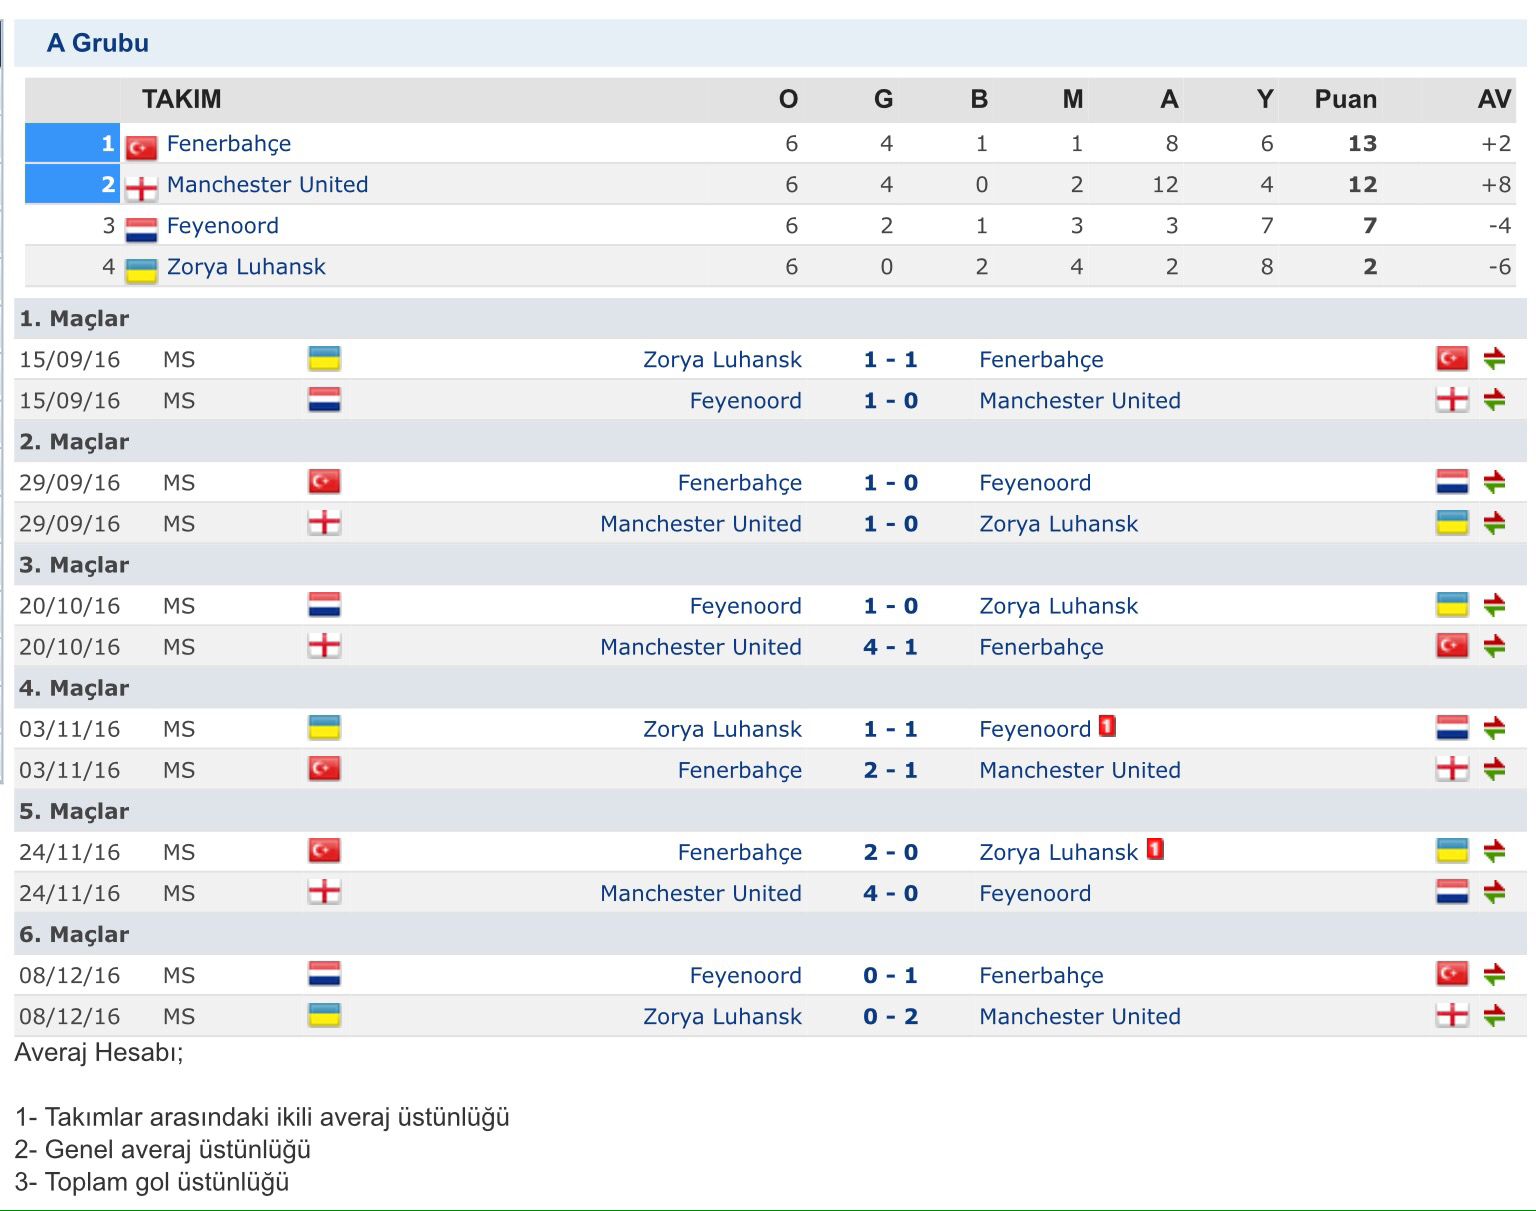
Task: Click the TAKIM column header
Action: tap(181, 99)
